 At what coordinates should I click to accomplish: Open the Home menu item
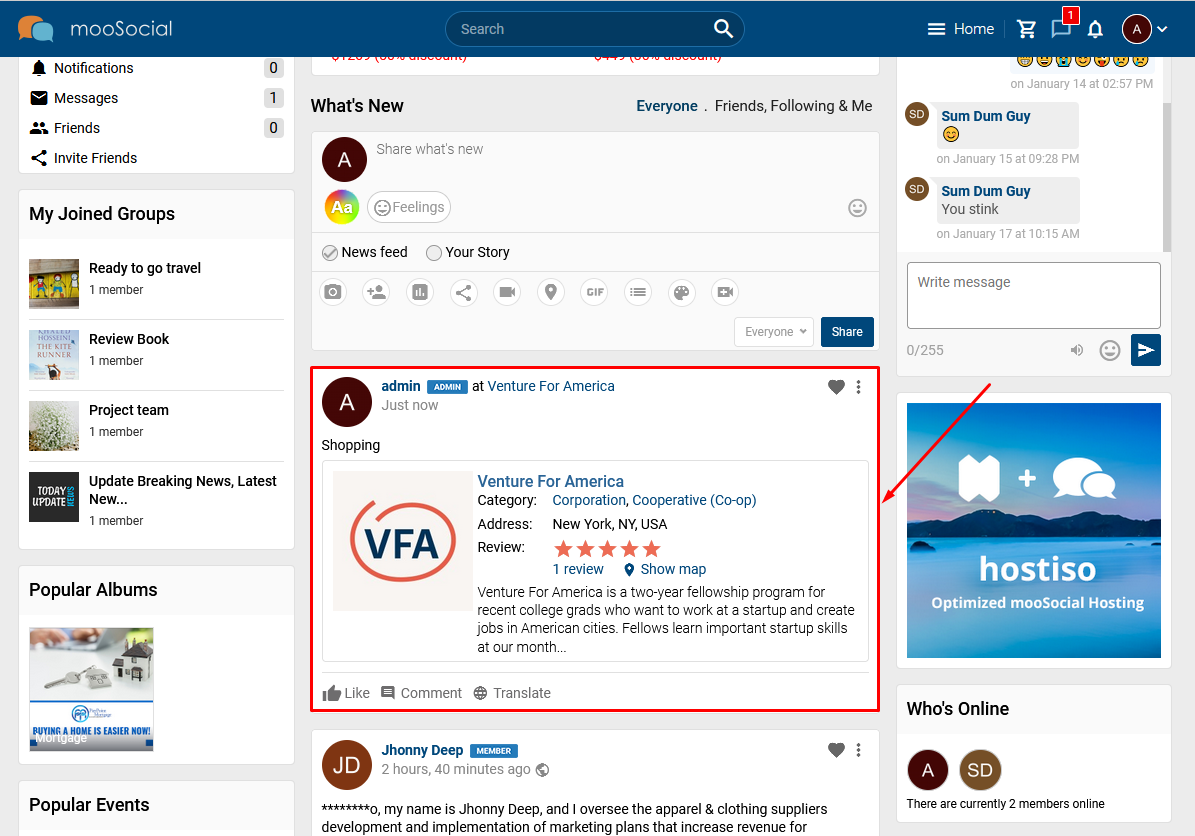click(974, 29)
